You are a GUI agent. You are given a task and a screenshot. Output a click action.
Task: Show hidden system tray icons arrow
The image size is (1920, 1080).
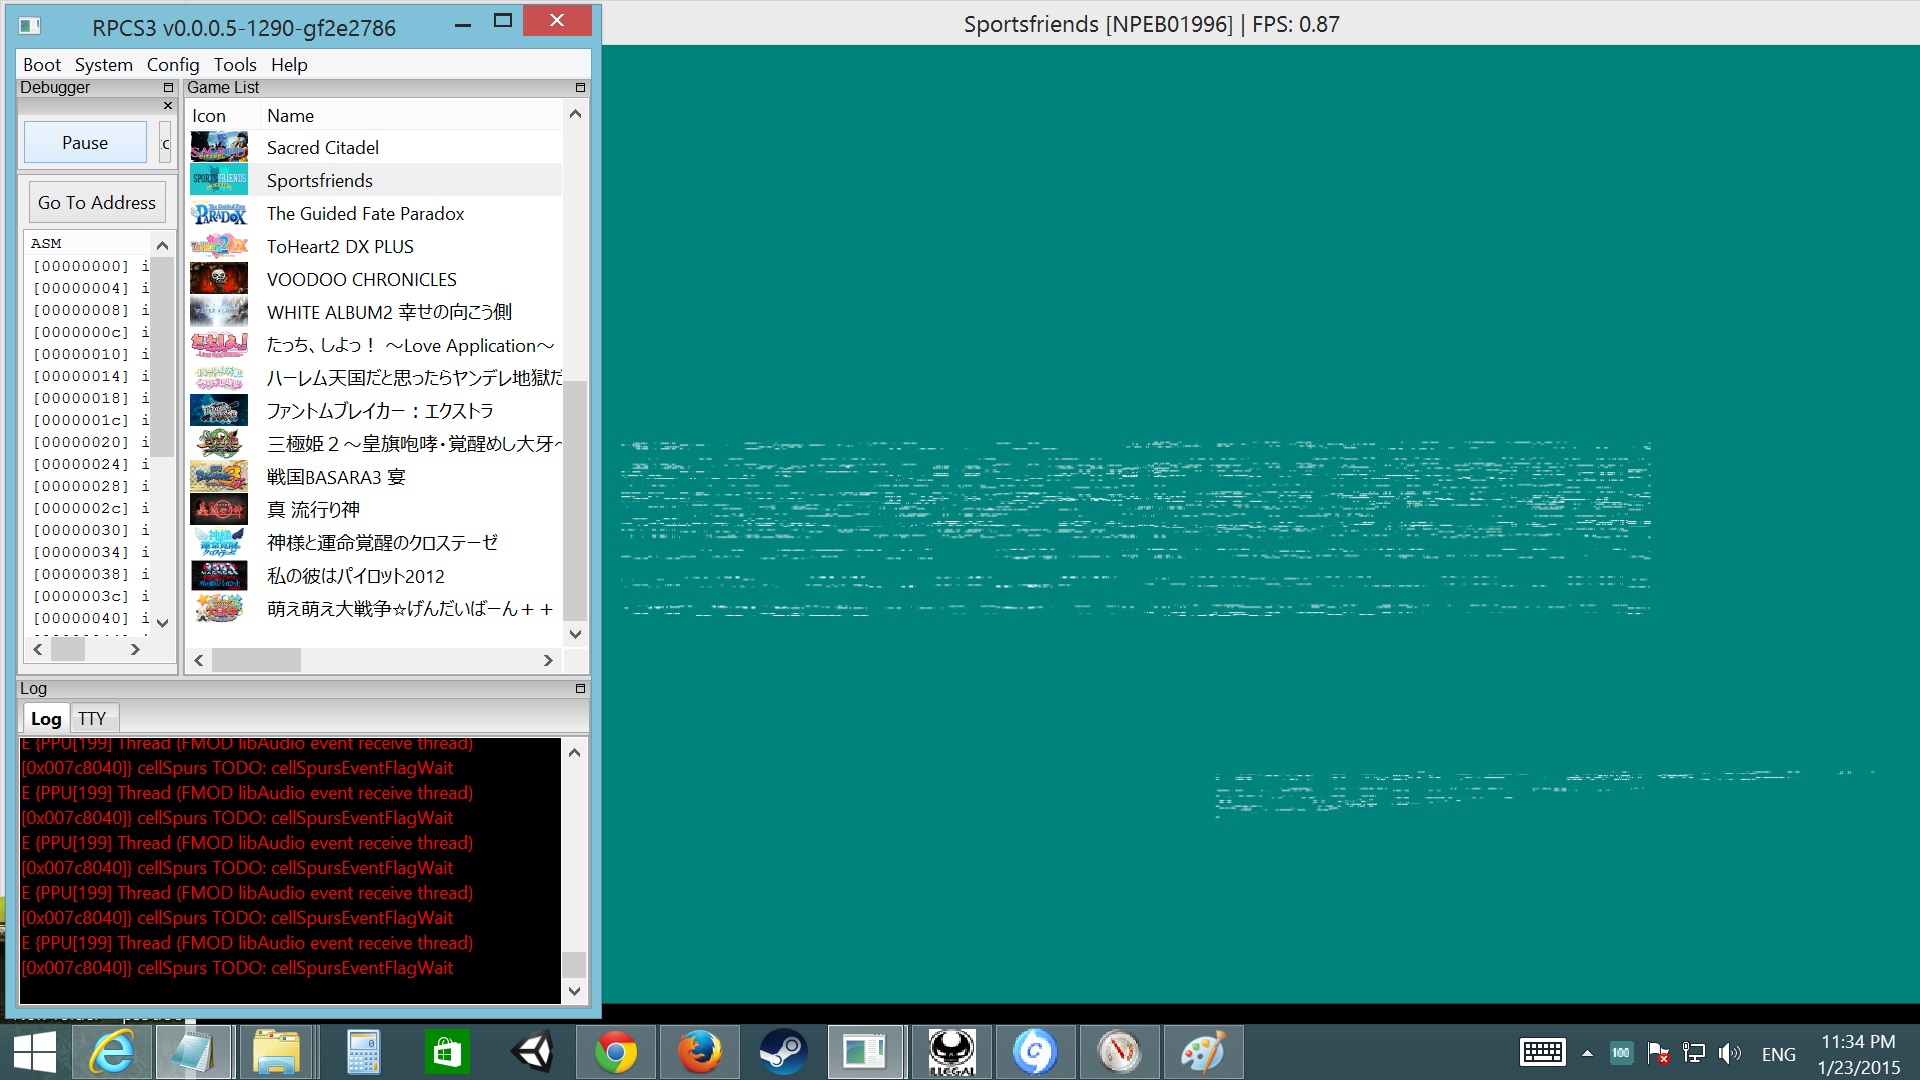pyautogui.click(x=1587, y=1053)
